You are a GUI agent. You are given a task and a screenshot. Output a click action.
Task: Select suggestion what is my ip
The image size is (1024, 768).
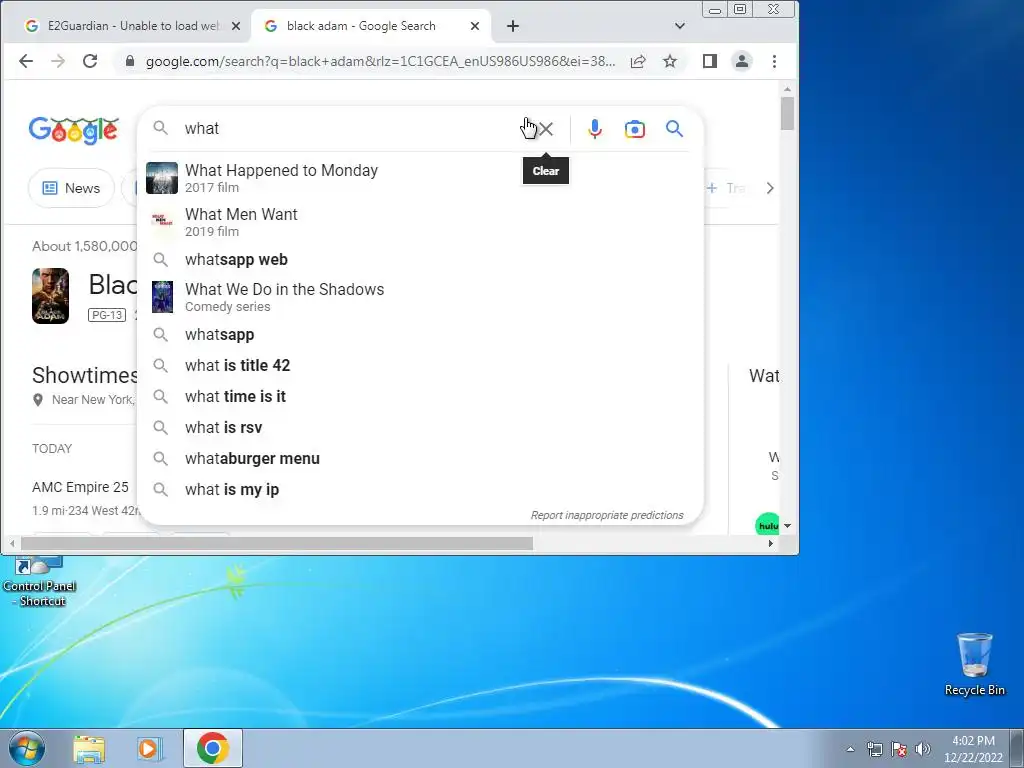(x=421, y=489)
